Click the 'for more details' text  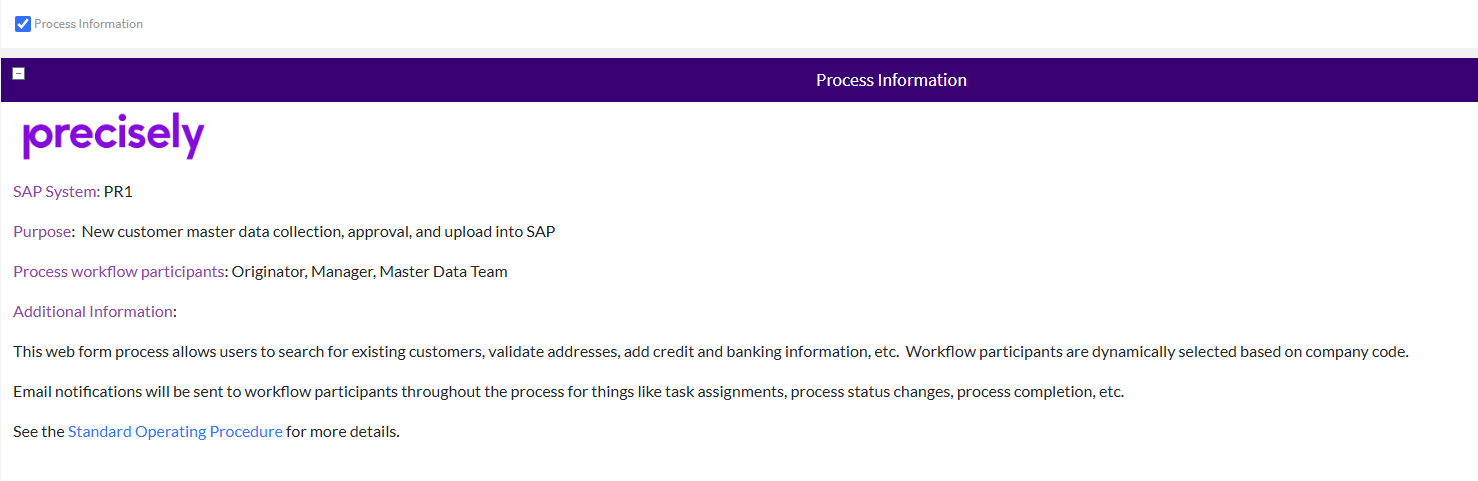pos(343,432)
